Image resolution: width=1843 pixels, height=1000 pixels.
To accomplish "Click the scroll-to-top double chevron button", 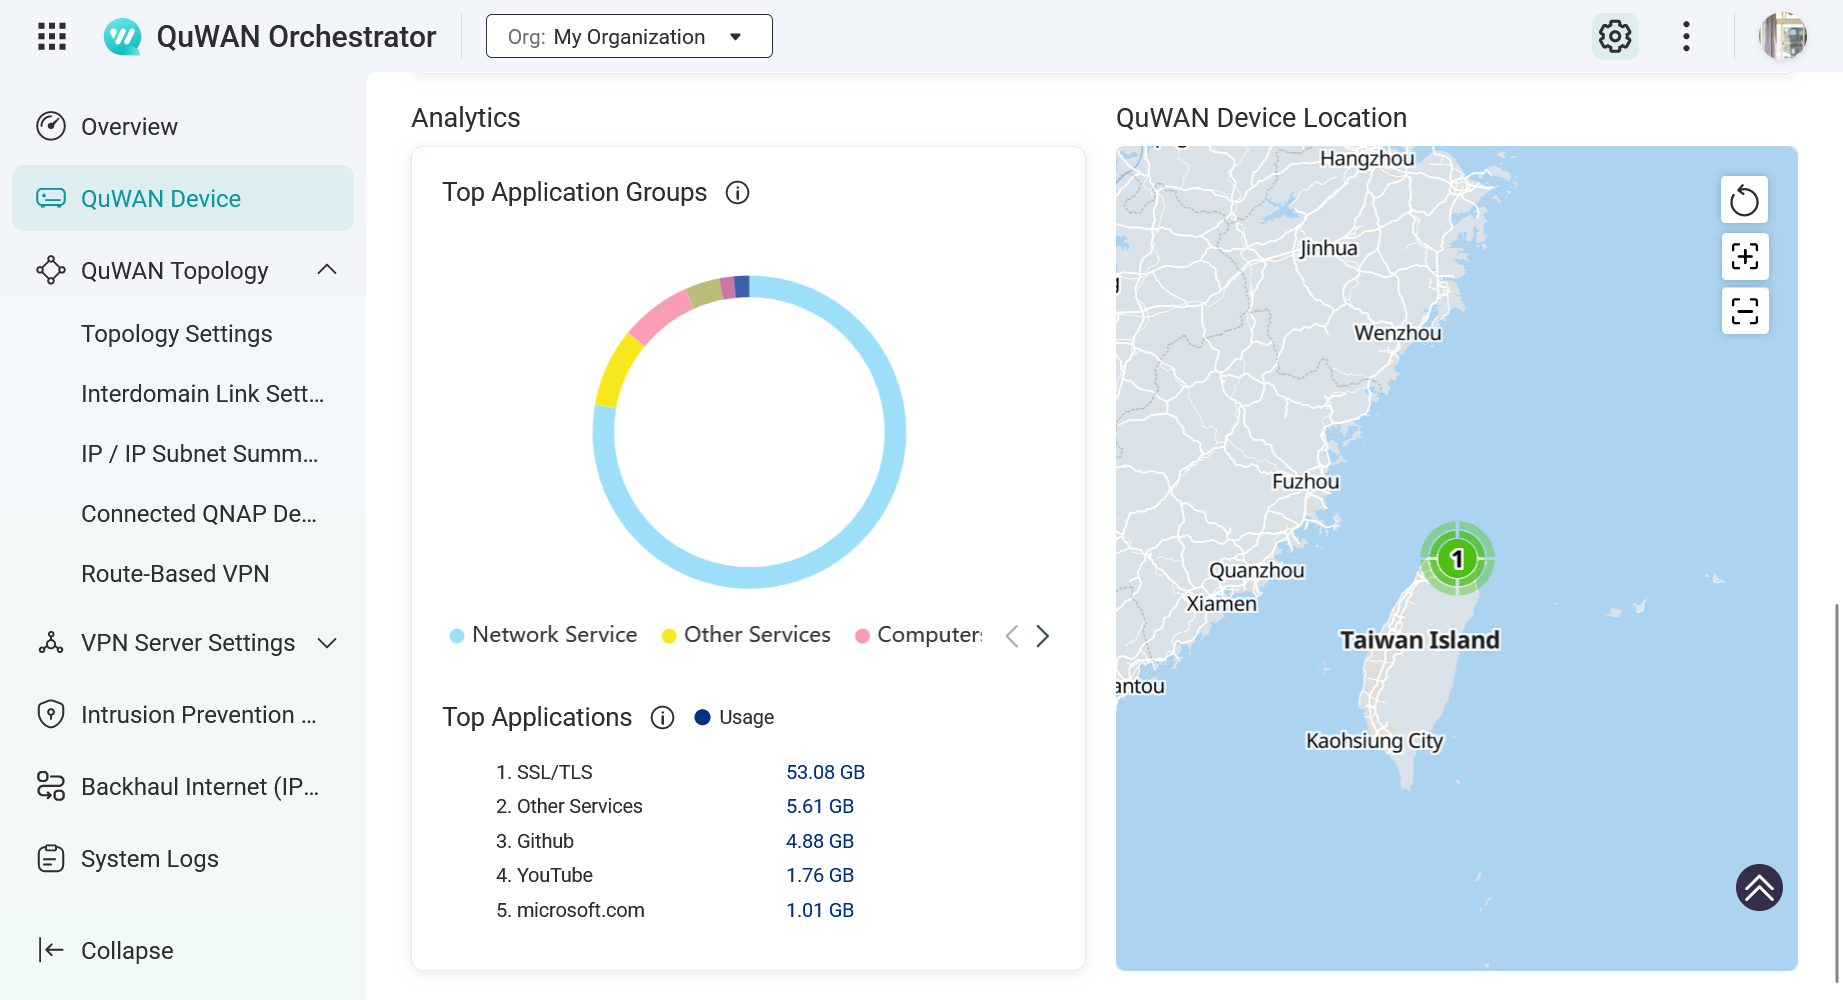I will [1759, 887].
